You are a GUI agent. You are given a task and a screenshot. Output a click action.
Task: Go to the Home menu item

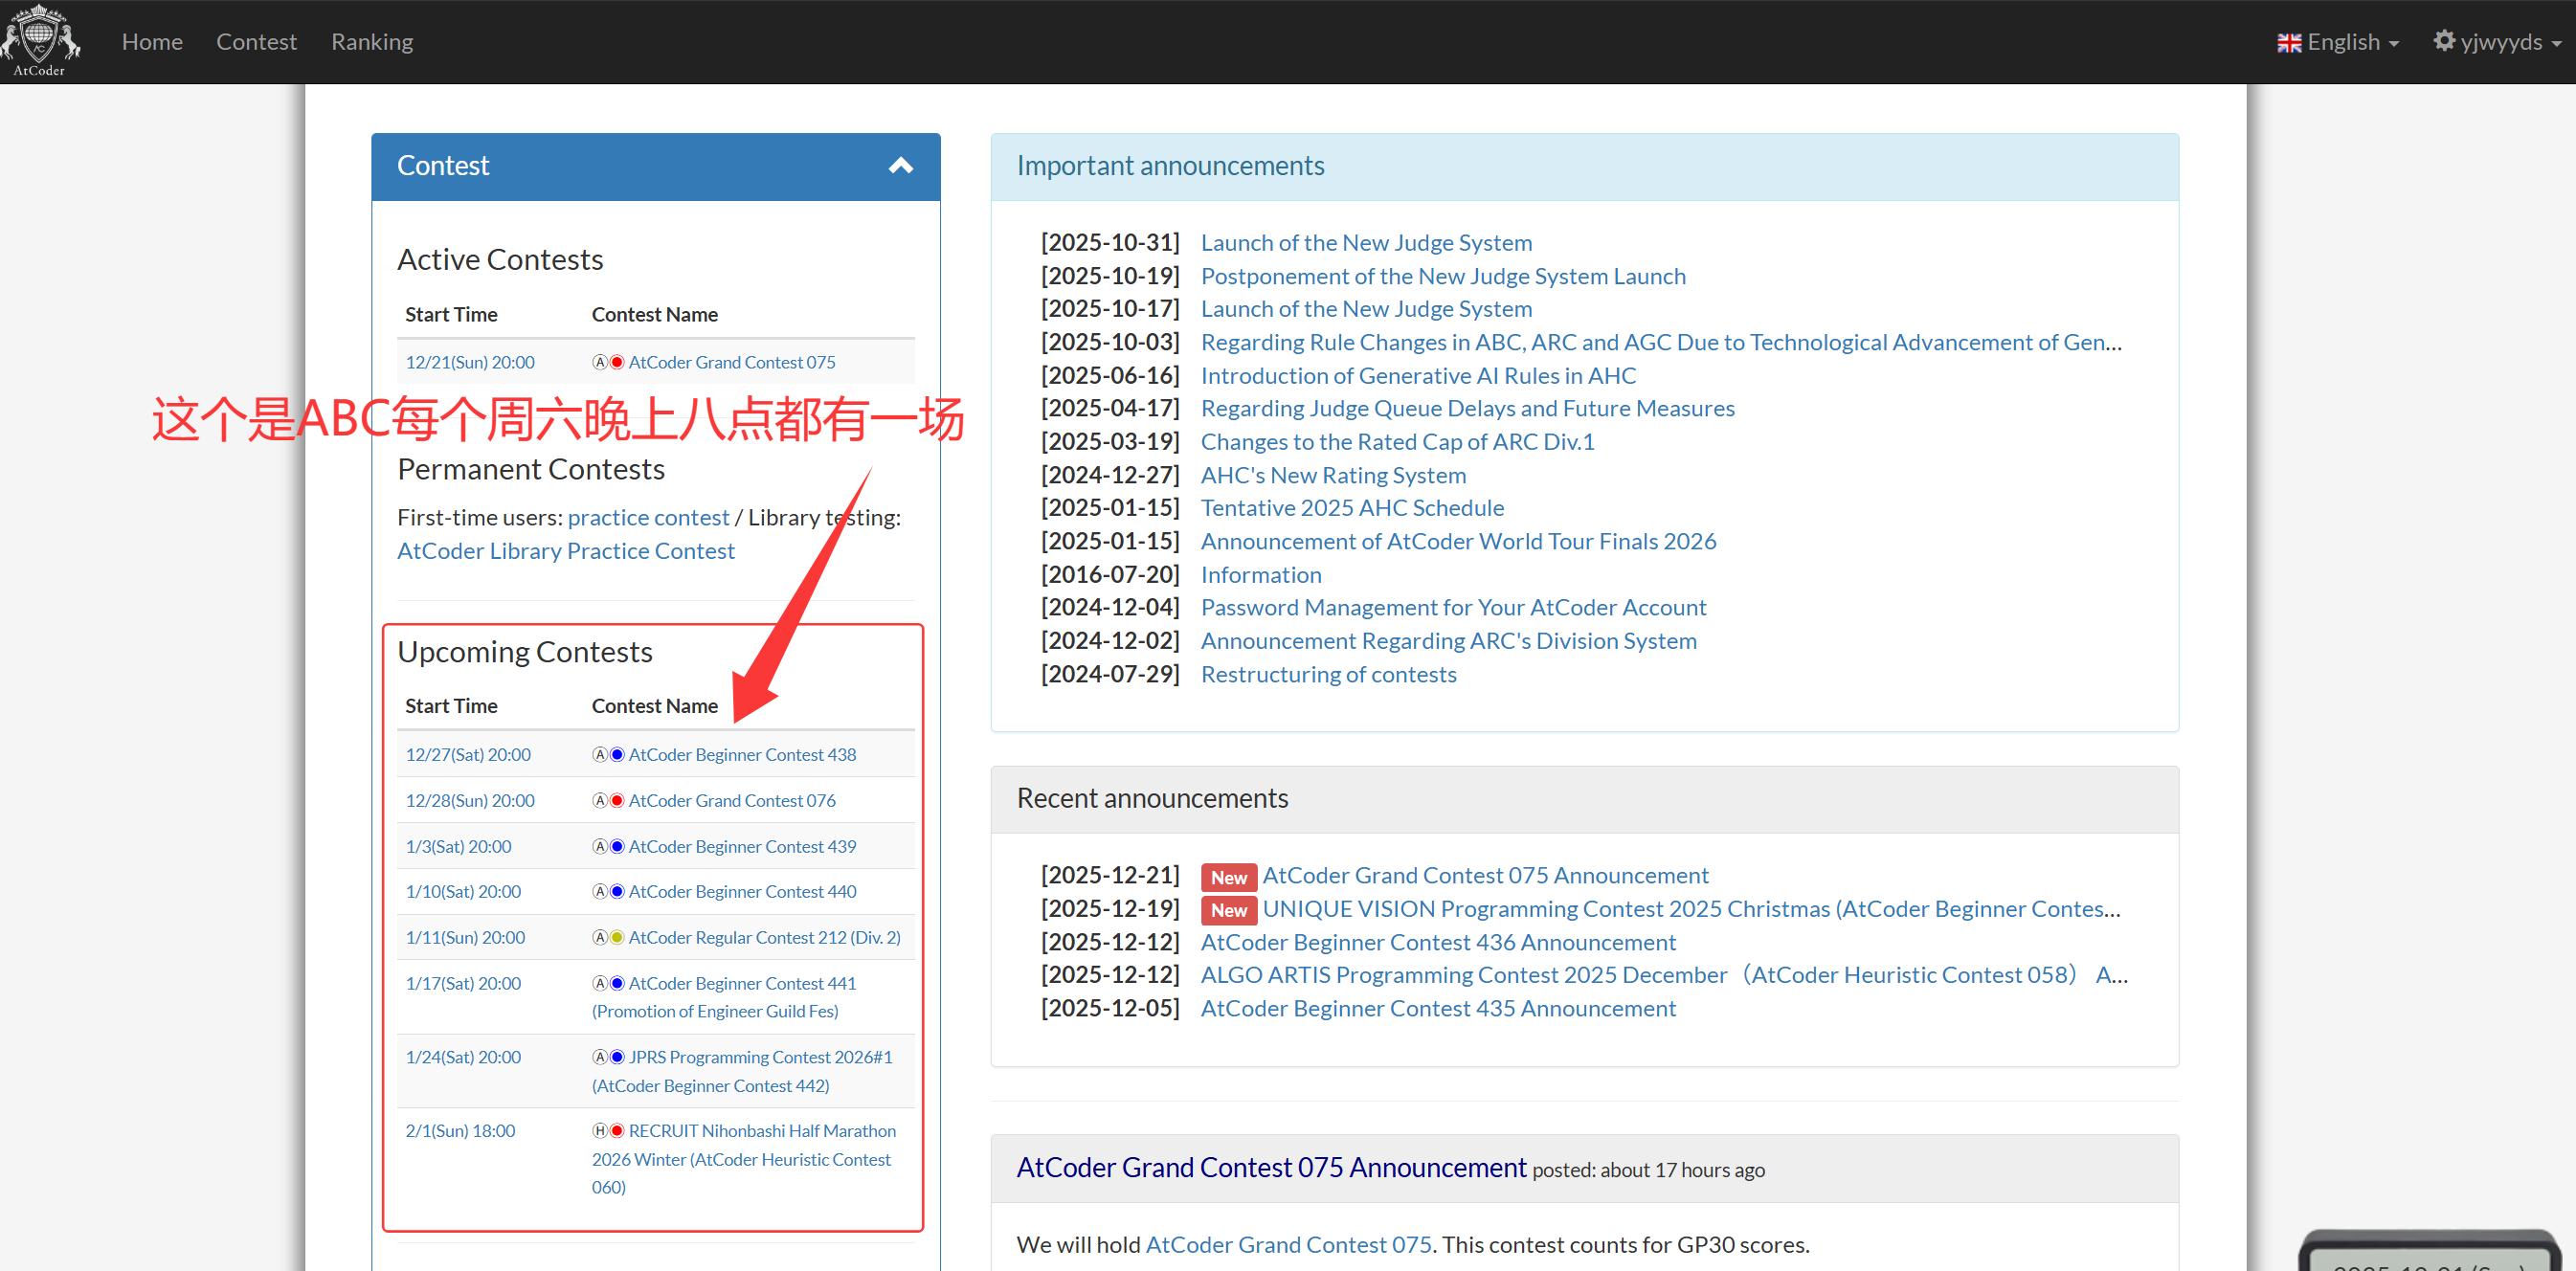(152, 42)
